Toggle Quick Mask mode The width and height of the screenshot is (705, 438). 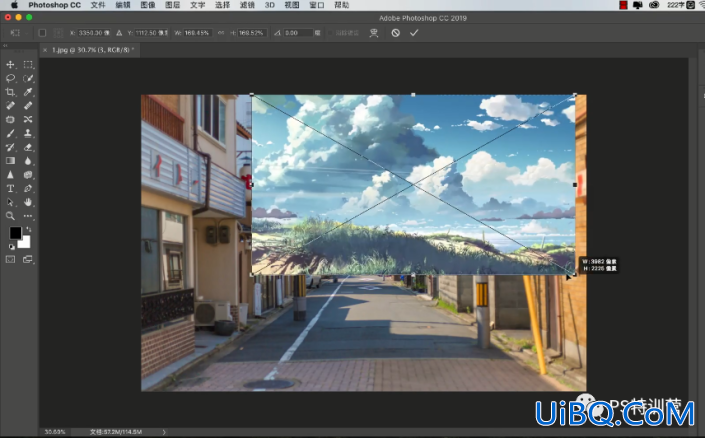[x=10, y=259]
